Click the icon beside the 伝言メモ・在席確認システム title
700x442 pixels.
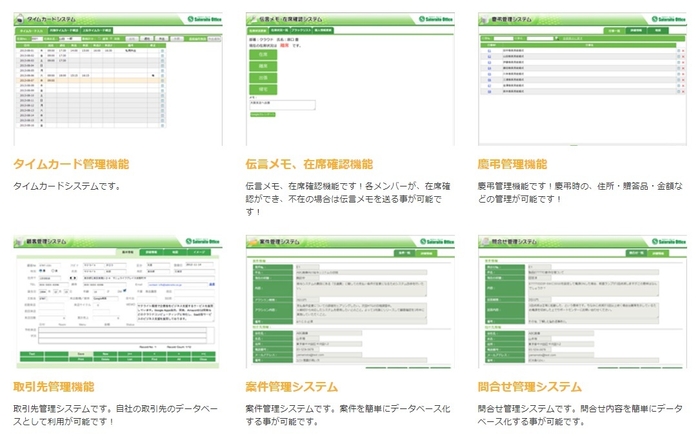pos(252,20)
